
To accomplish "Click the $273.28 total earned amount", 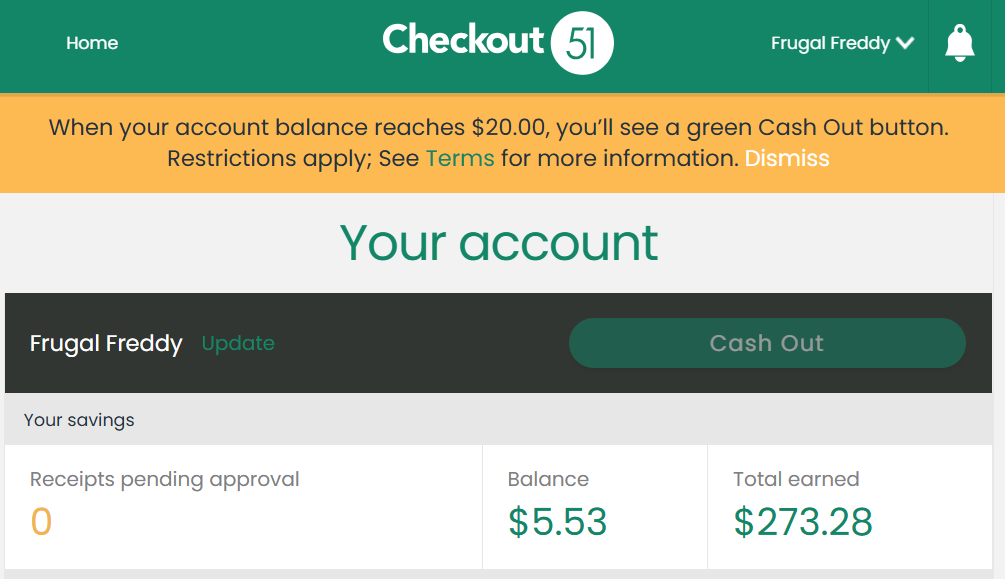I will [x=802, y=521].
